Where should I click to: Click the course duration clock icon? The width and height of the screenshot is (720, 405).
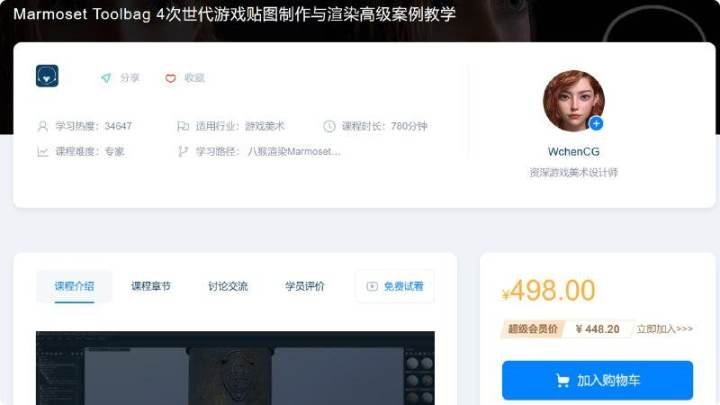(x=329, y=126)
